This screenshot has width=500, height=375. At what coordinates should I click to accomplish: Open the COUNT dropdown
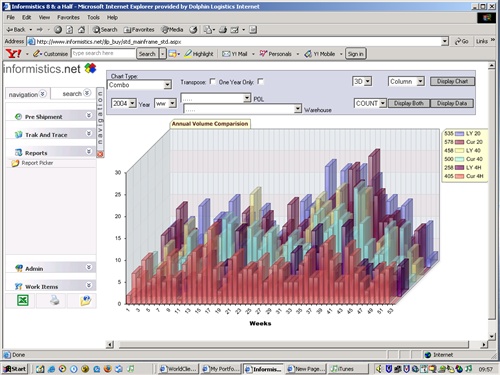pos(370,103)
